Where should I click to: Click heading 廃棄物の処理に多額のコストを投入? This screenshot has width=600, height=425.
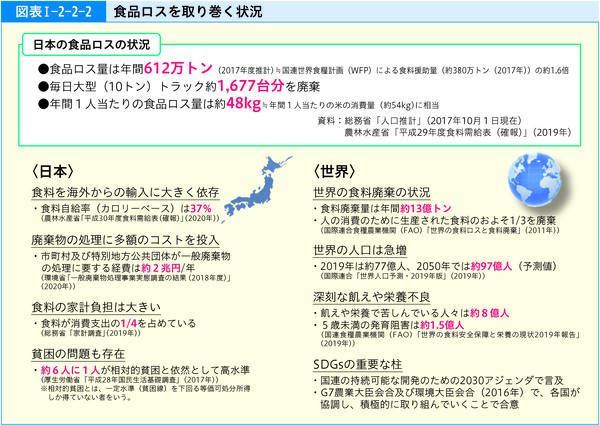point(125,240)
